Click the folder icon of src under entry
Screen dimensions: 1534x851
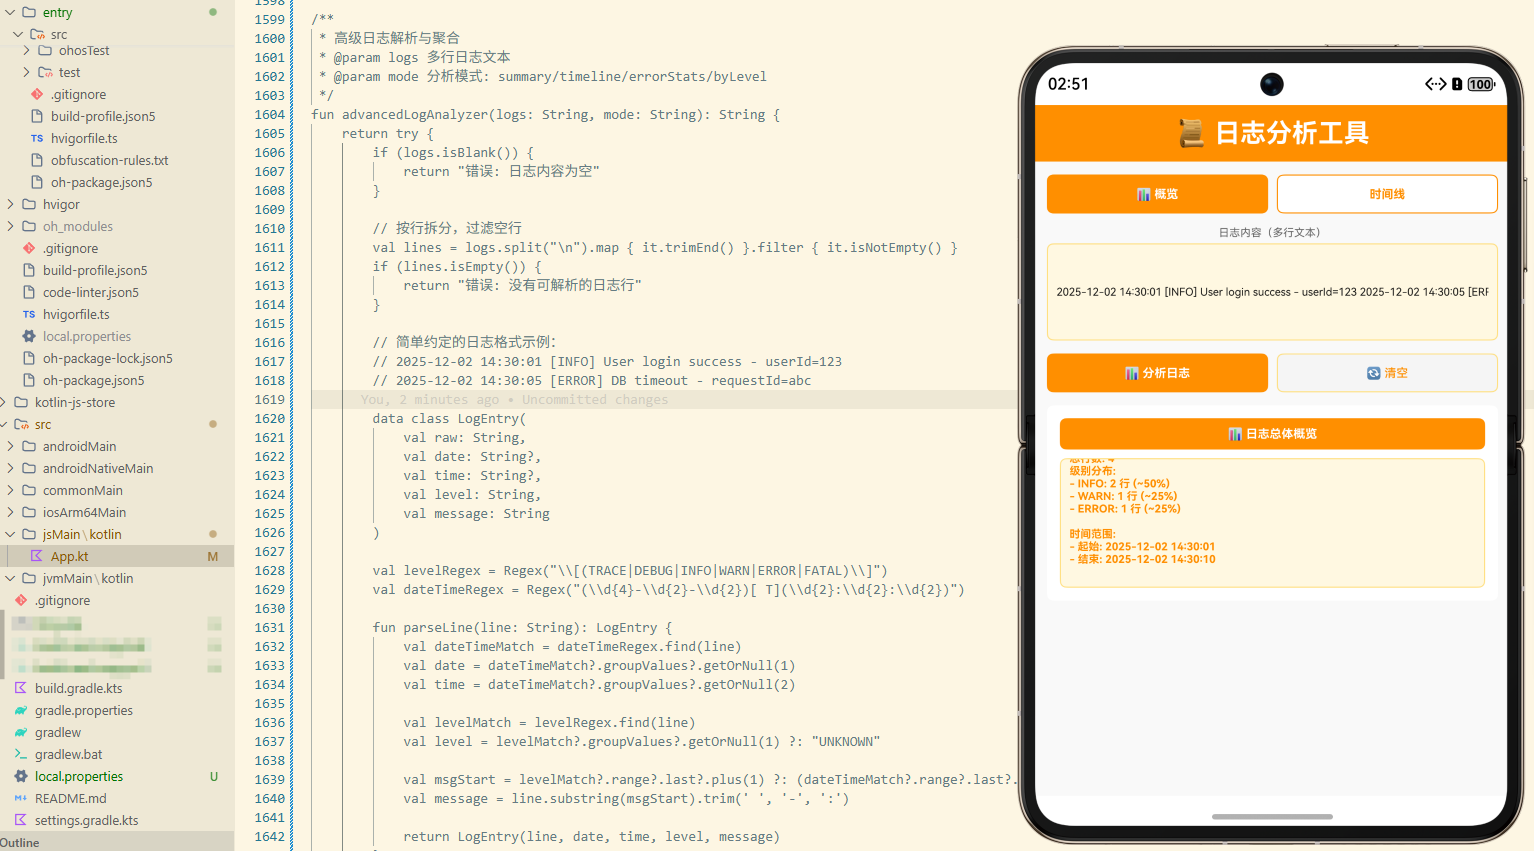(37, 34)
